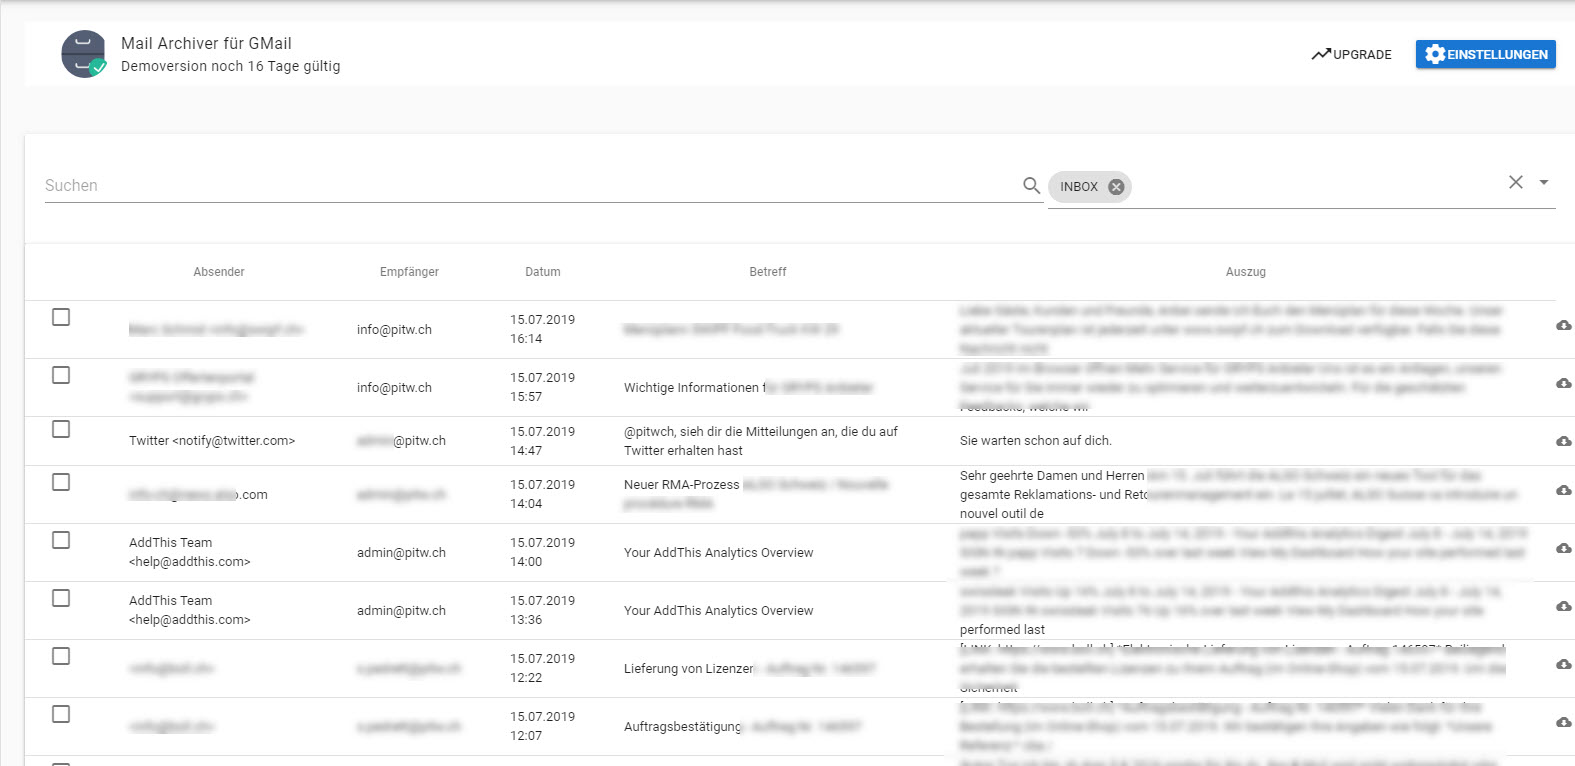Screen dimensions: 1575x766
Task: Click the Absender column header
Action: click(219, 272)
